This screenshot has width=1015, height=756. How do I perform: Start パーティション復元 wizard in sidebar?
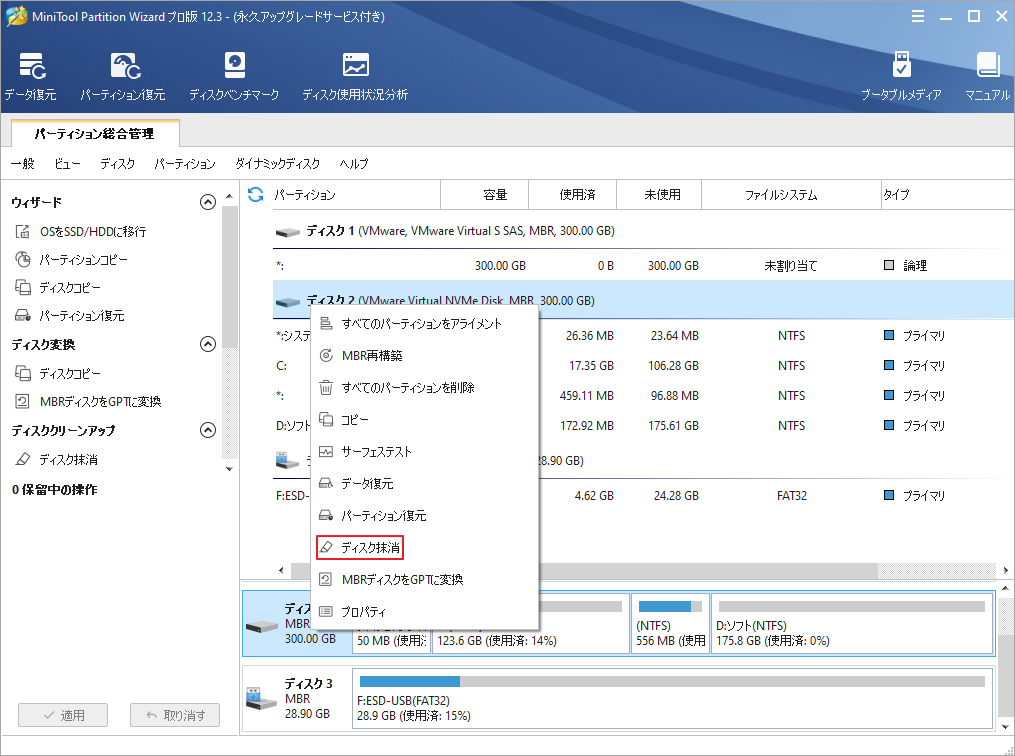point(69,315)
